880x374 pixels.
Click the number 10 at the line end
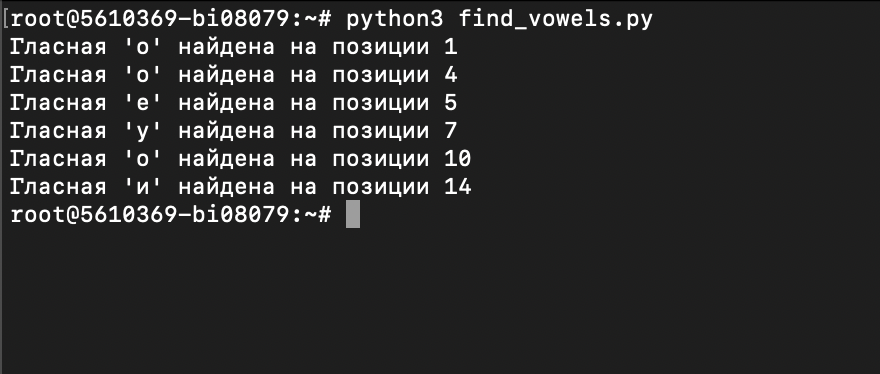point(457,159)
